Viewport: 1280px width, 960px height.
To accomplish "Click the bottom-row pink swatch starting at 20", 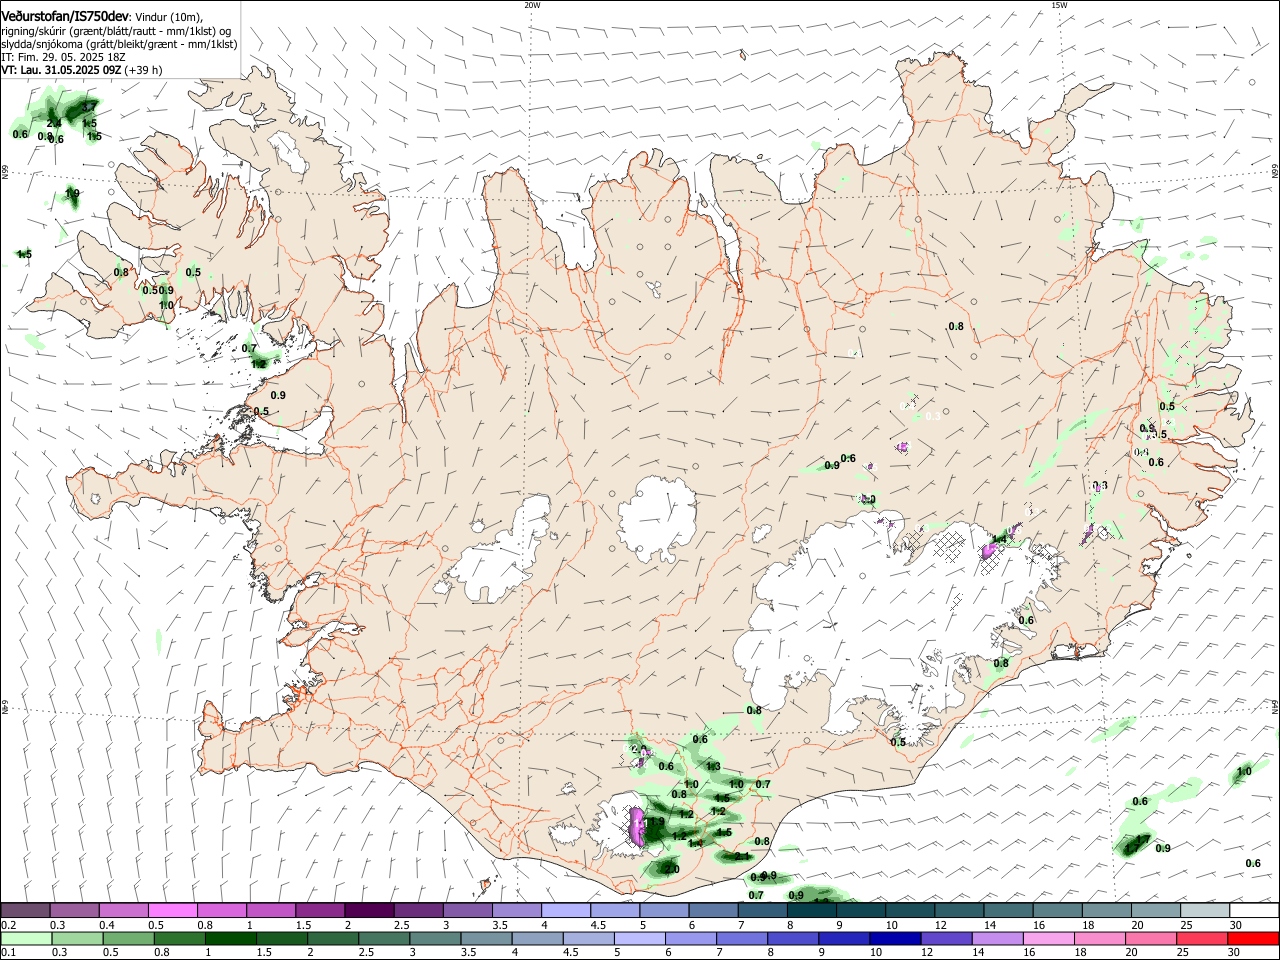I will tap(1151, 939).
